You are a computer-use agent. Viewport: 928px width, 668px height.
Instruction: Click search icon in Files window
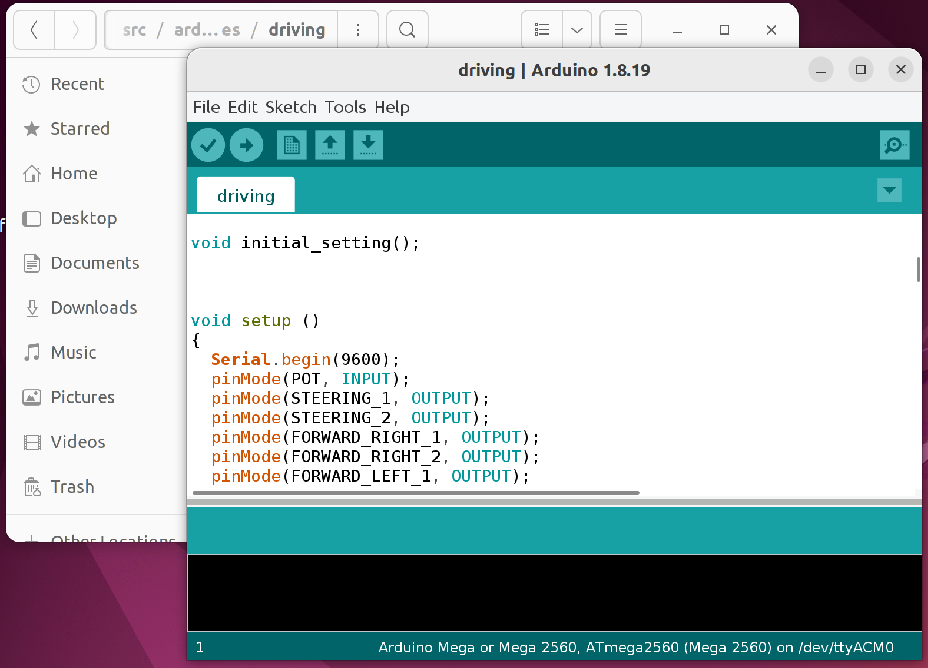click(407, 30)
